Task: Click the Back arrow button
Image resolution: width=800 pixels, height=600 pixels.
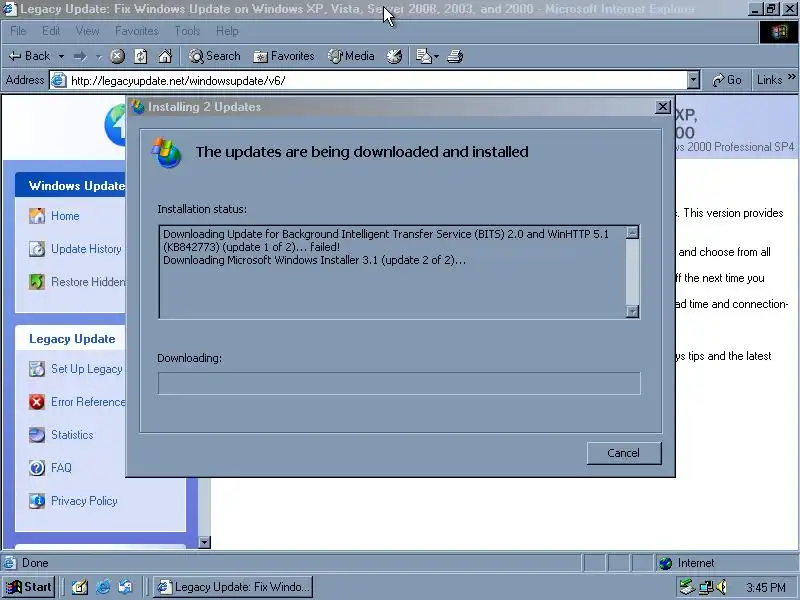Action: pyautogui.click(x=30, y=56)
